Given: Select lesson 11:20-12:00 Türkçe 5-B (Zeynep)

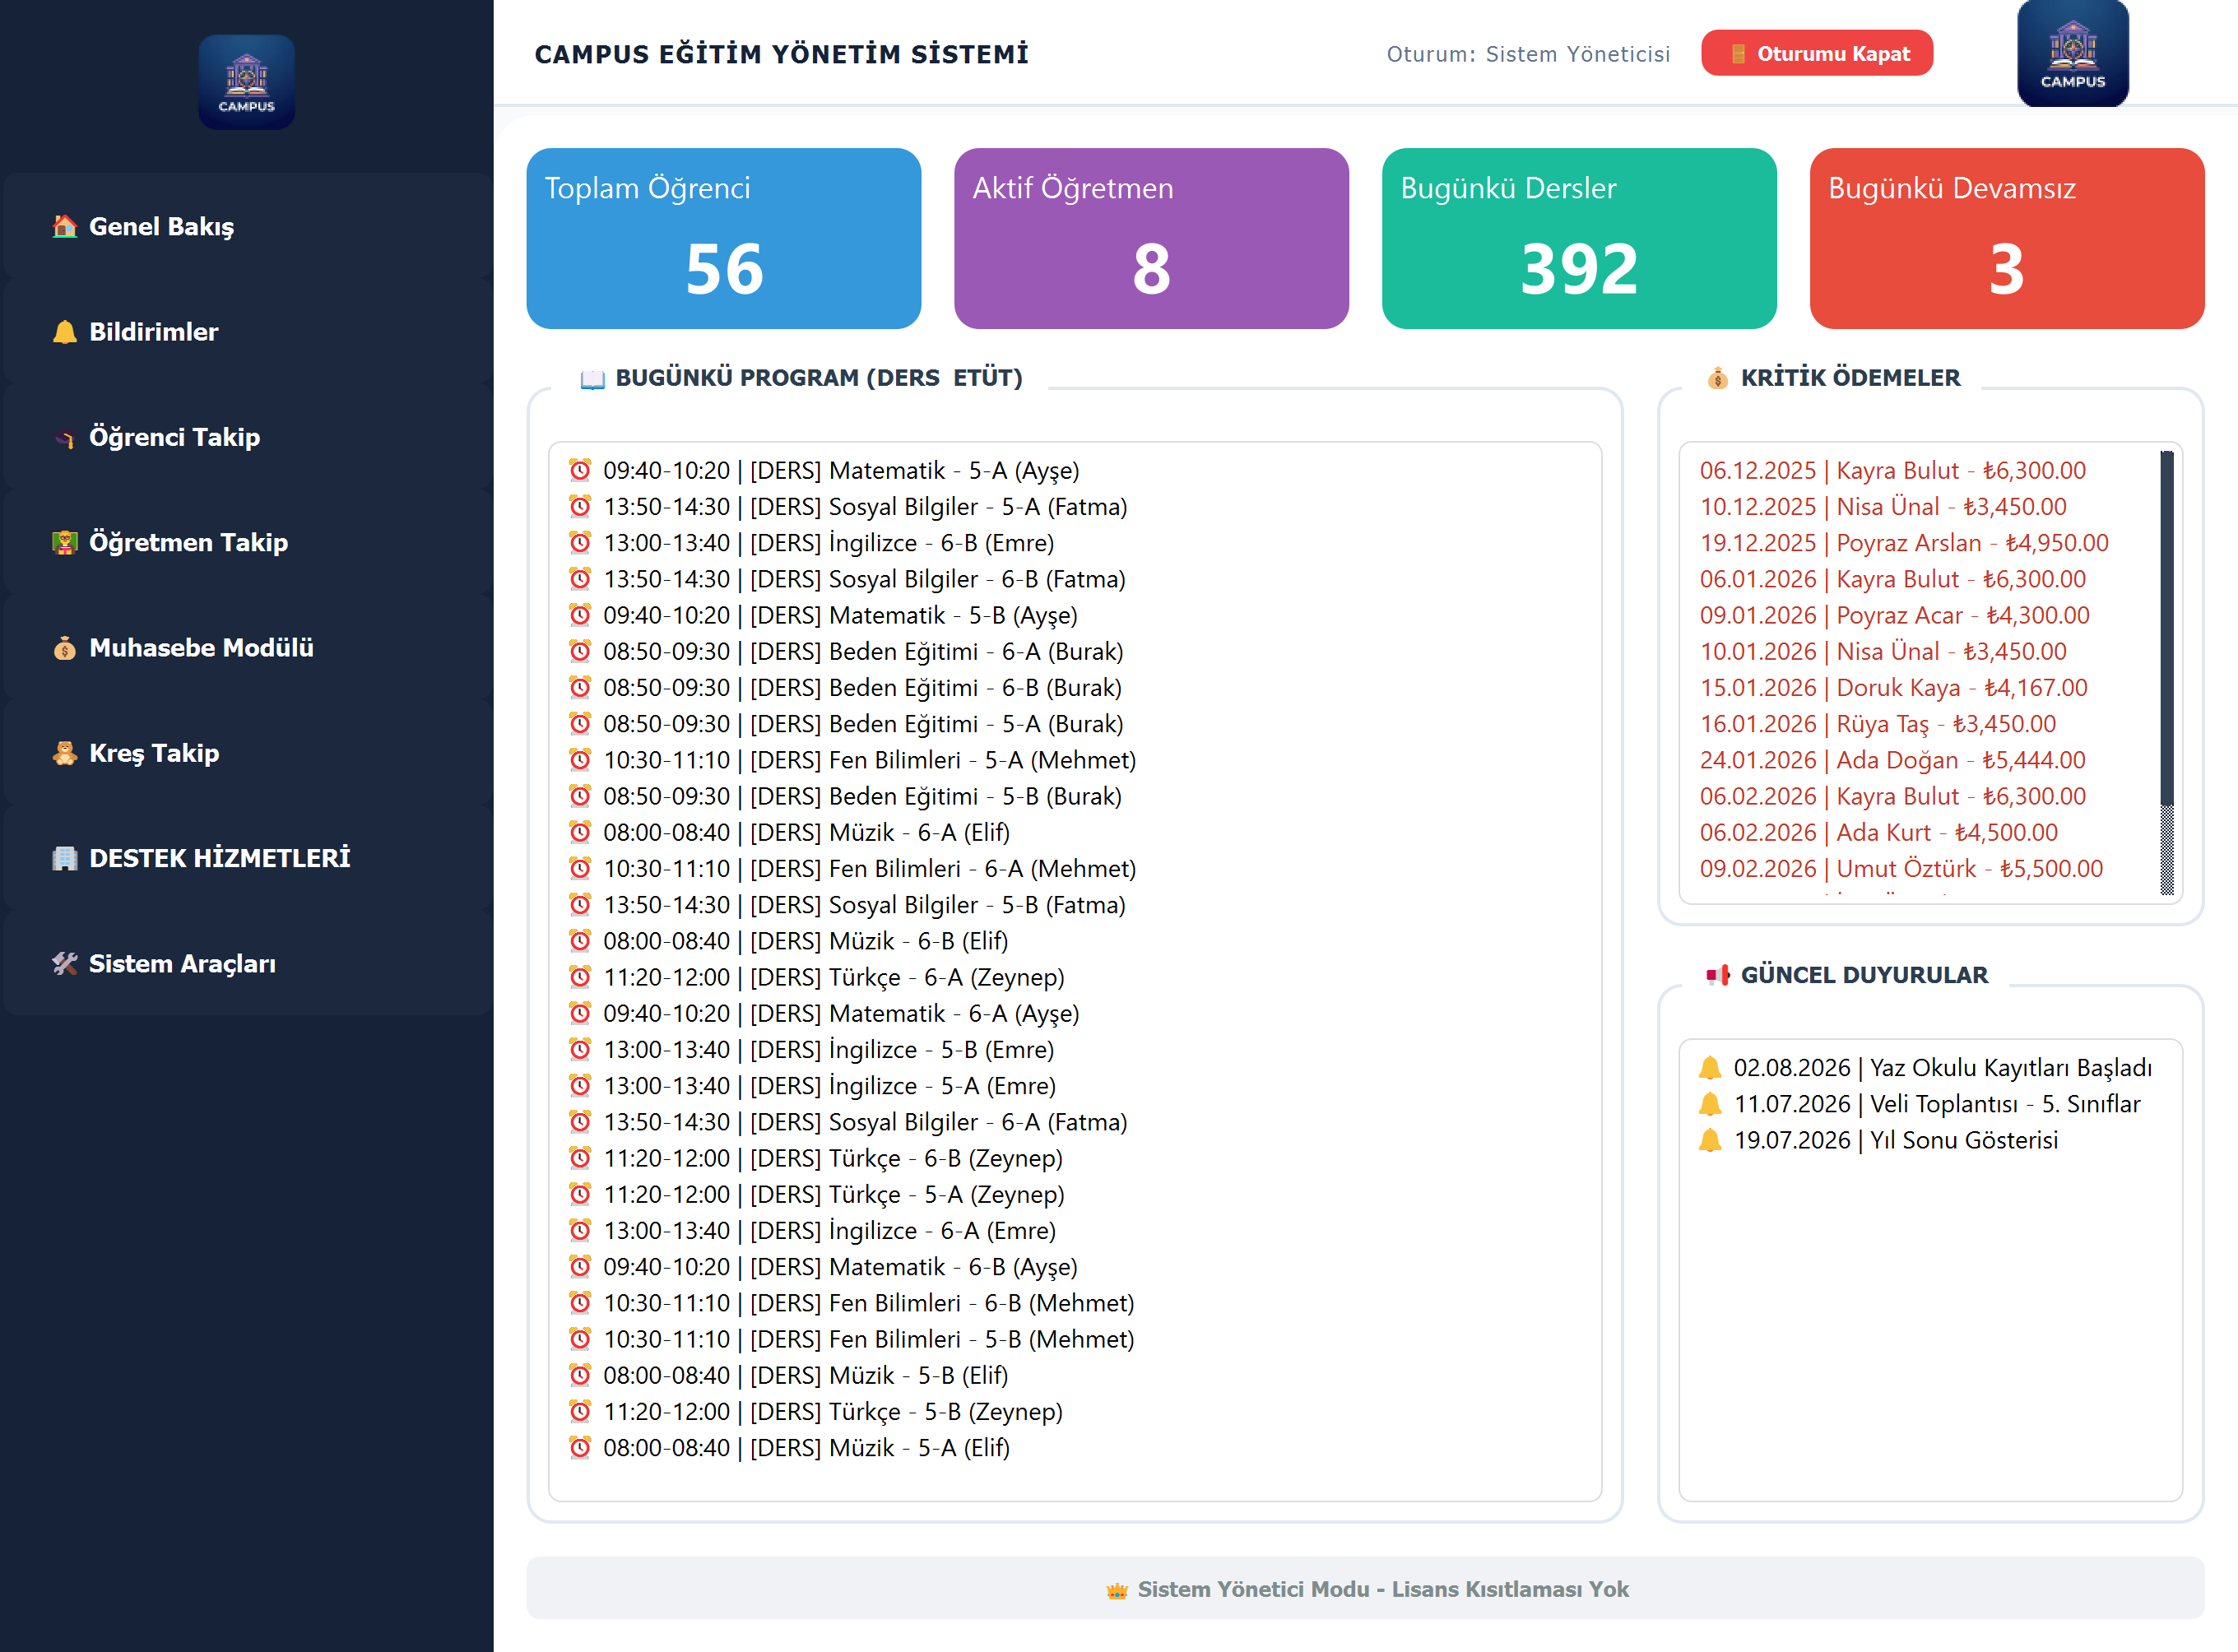Looking at the screenshot, I should pyautogui.click(x=815, y=1411).
